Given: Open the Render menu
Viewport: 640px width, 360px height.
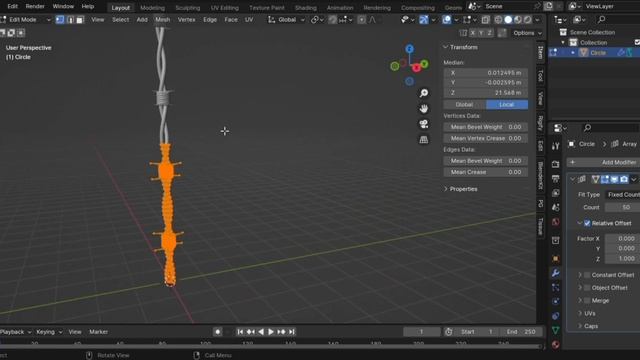Looking at the screenshot, I should coord(35,7).
